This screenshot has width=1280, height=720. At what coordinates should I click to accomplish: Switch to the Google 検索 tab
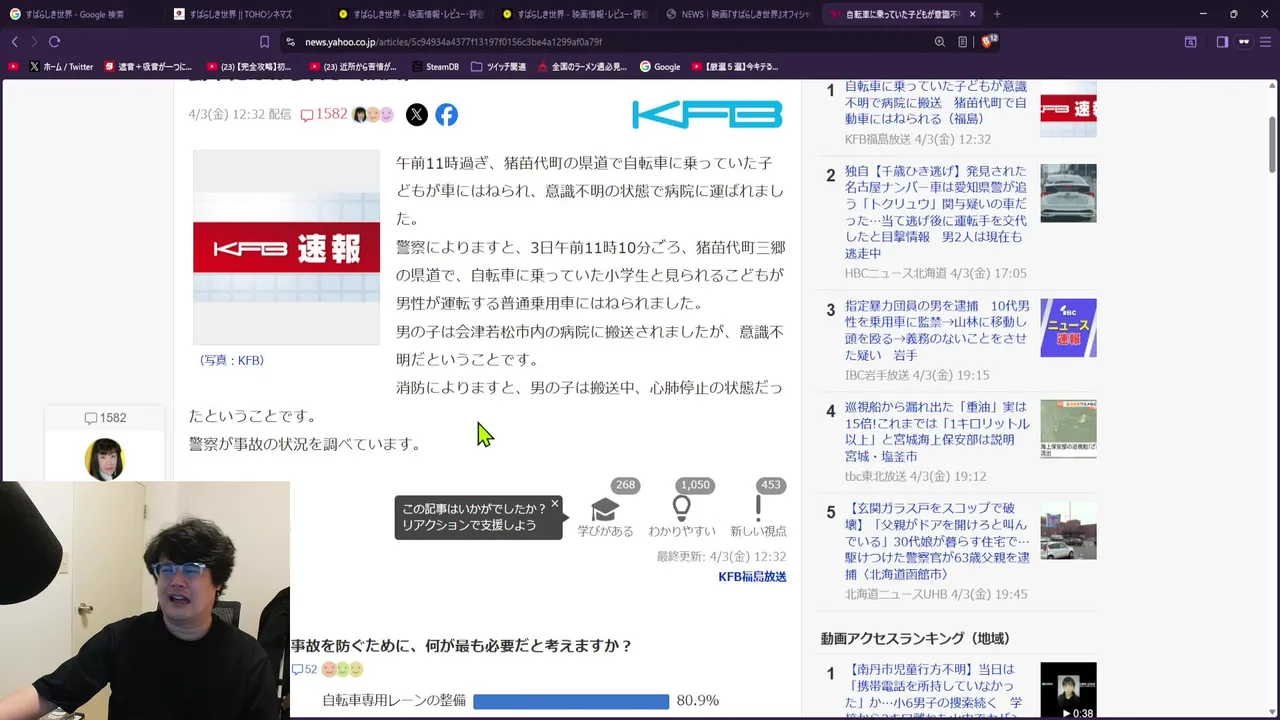tap(82, 14)
